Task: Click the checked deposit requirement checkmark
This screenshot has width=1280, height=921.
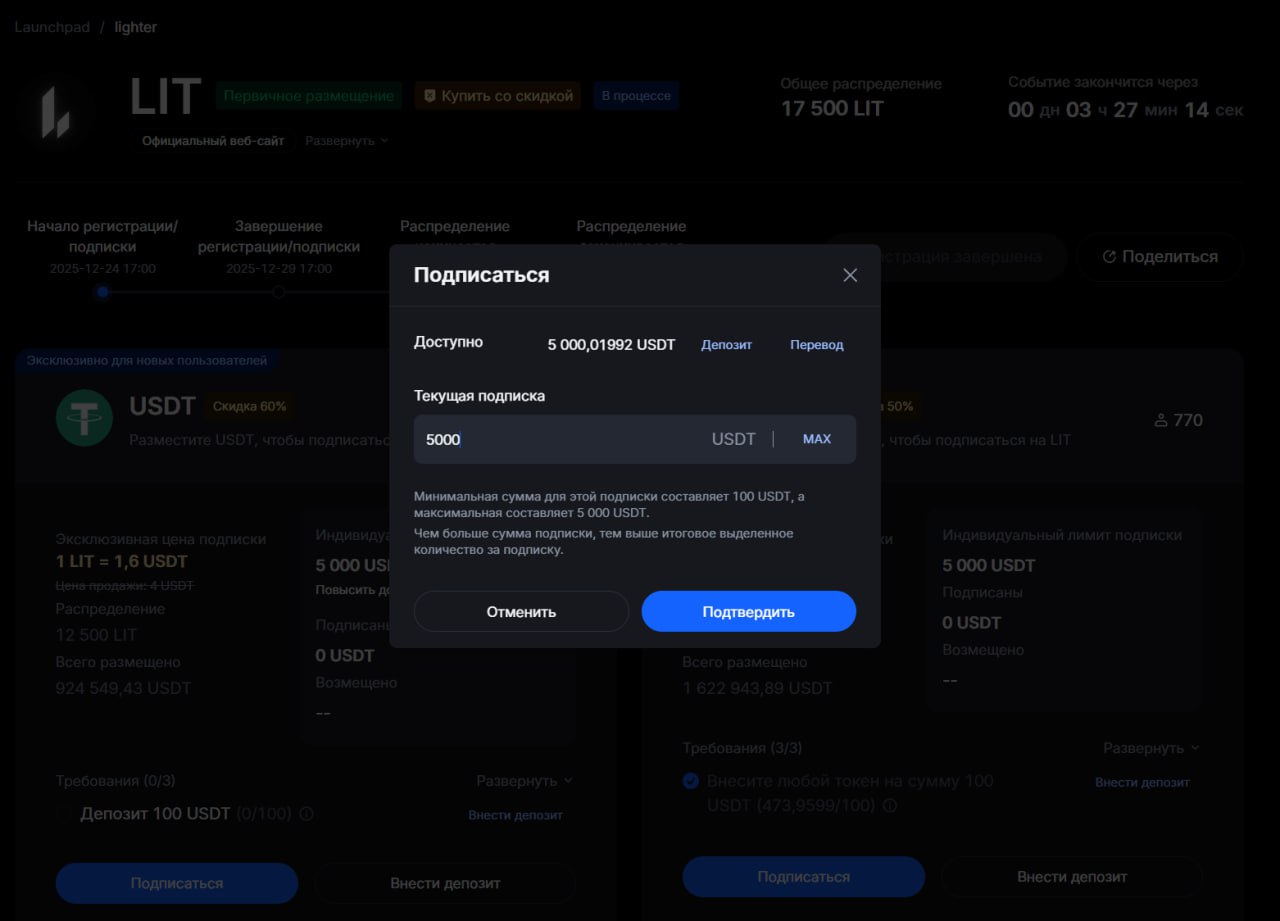Action: tap(690, 781)
